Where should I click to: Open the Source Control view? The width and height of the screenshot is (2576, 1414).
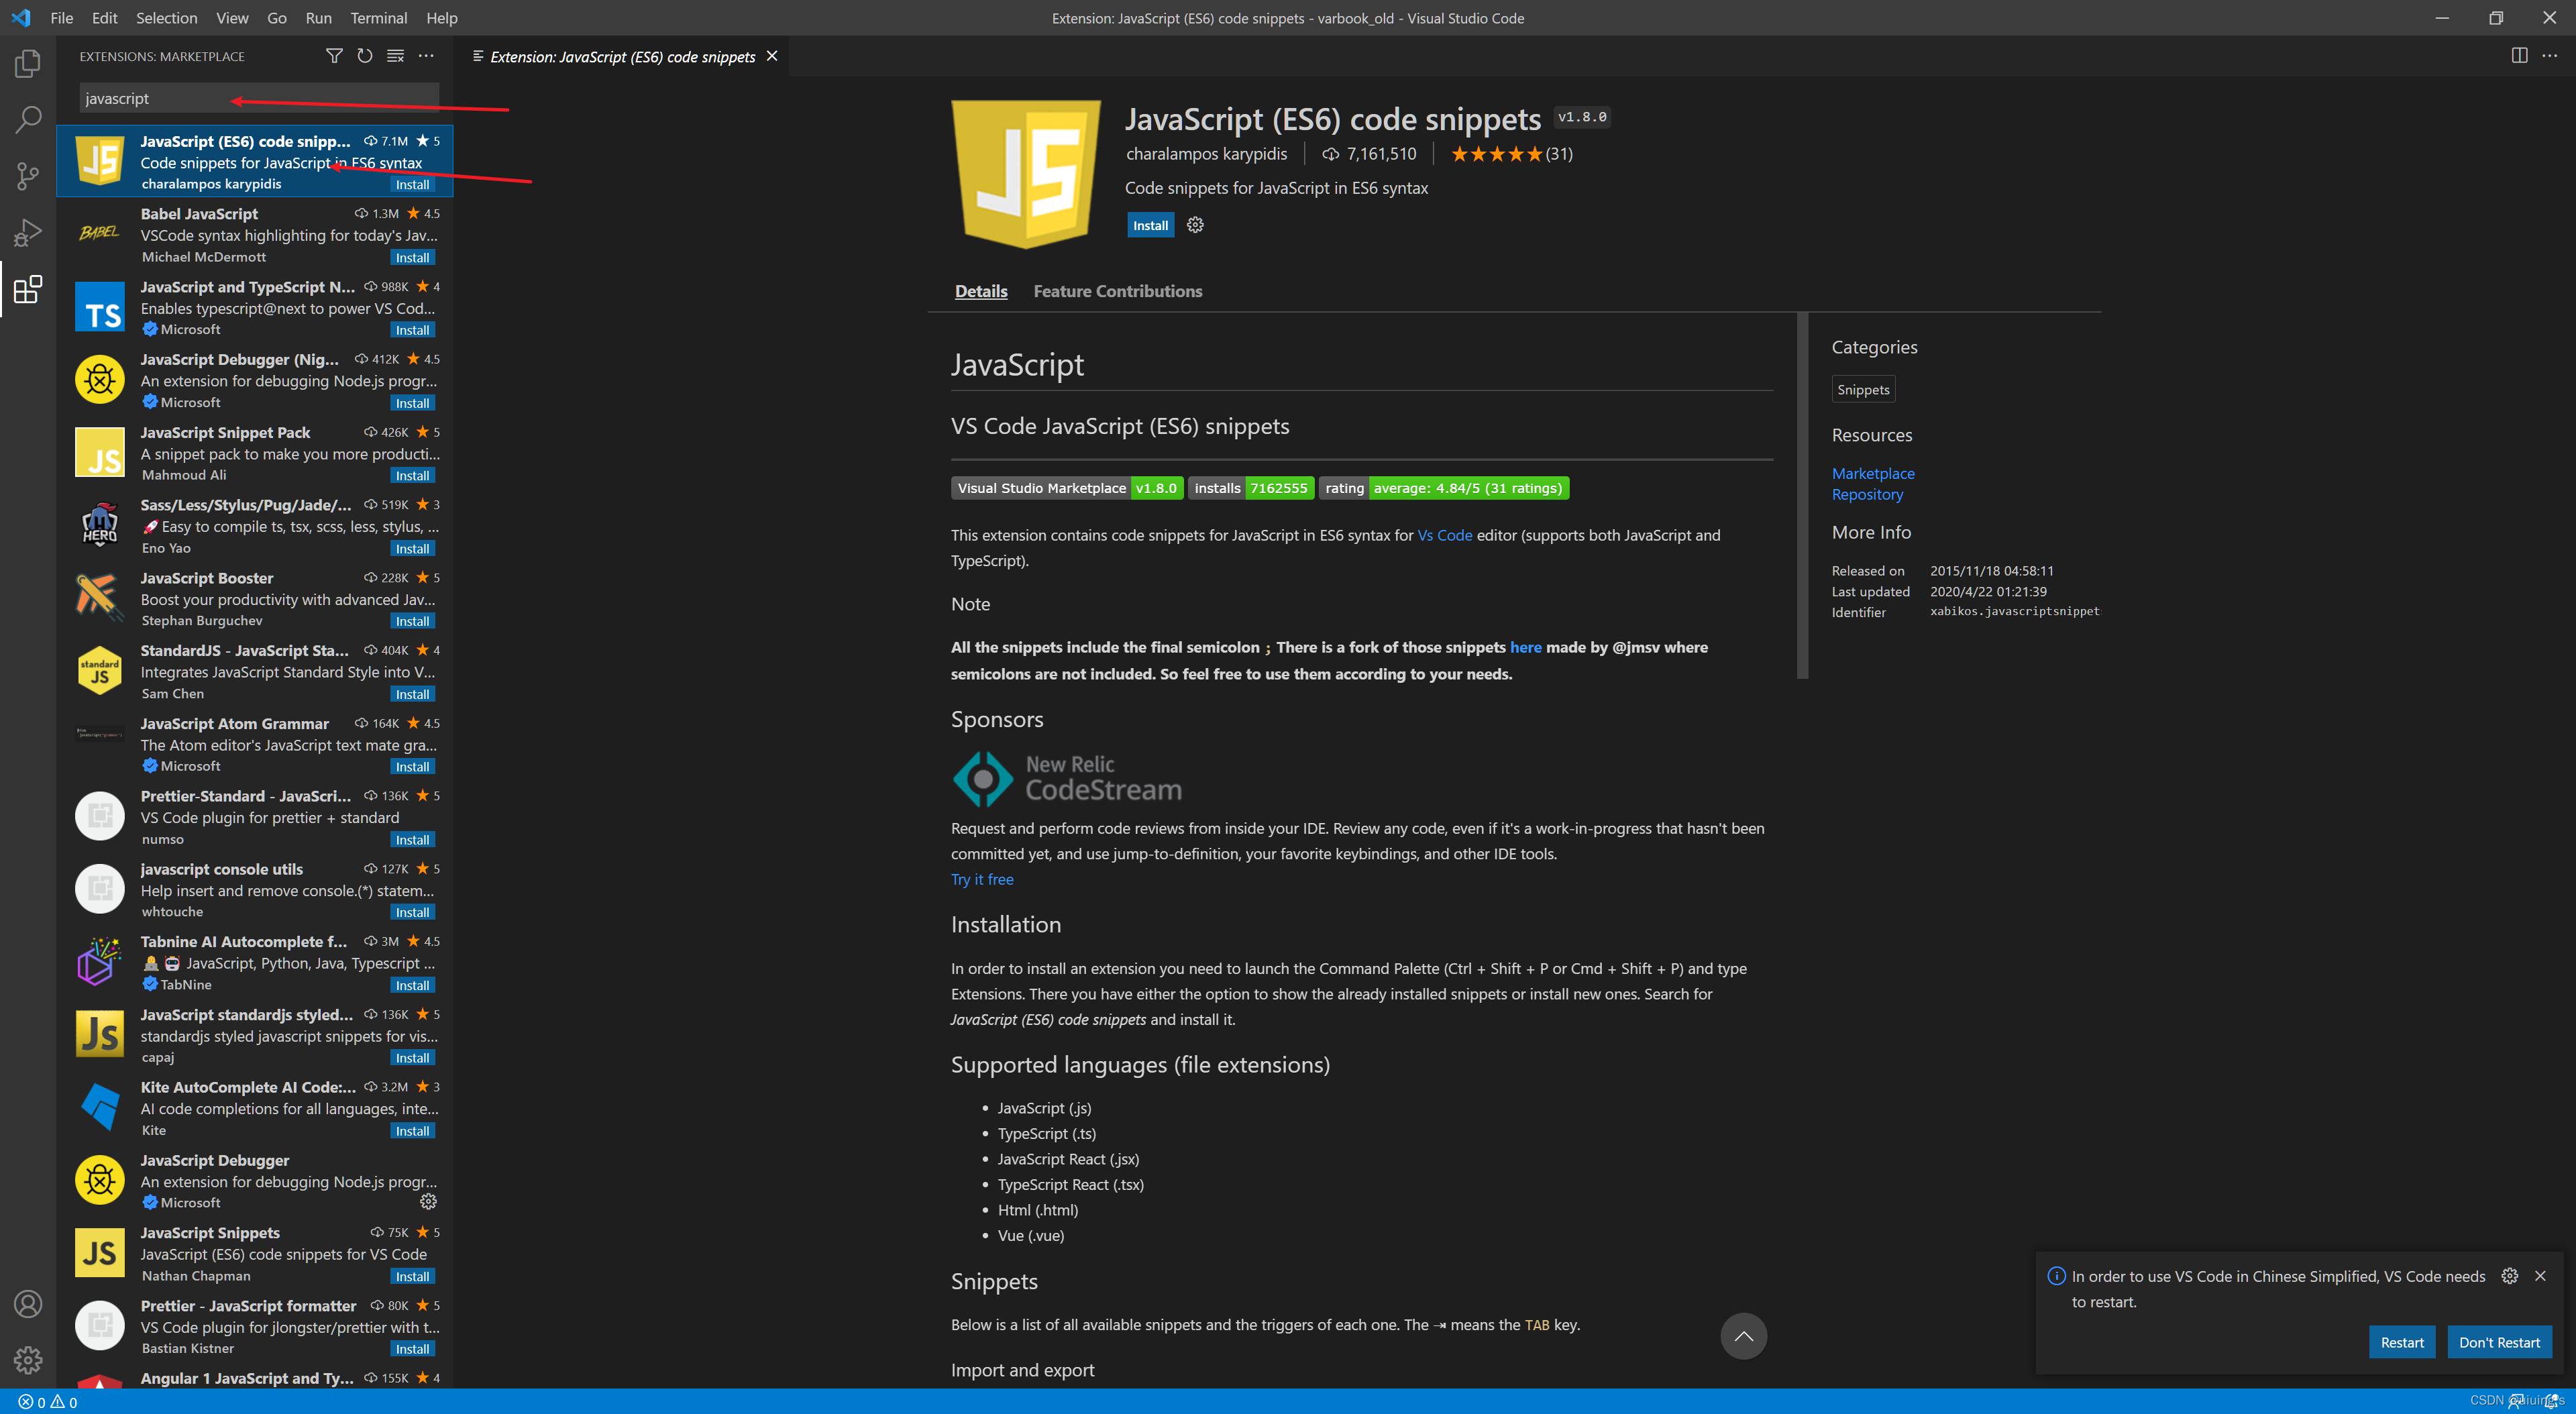pyautogui.click(x=28, y=177)
